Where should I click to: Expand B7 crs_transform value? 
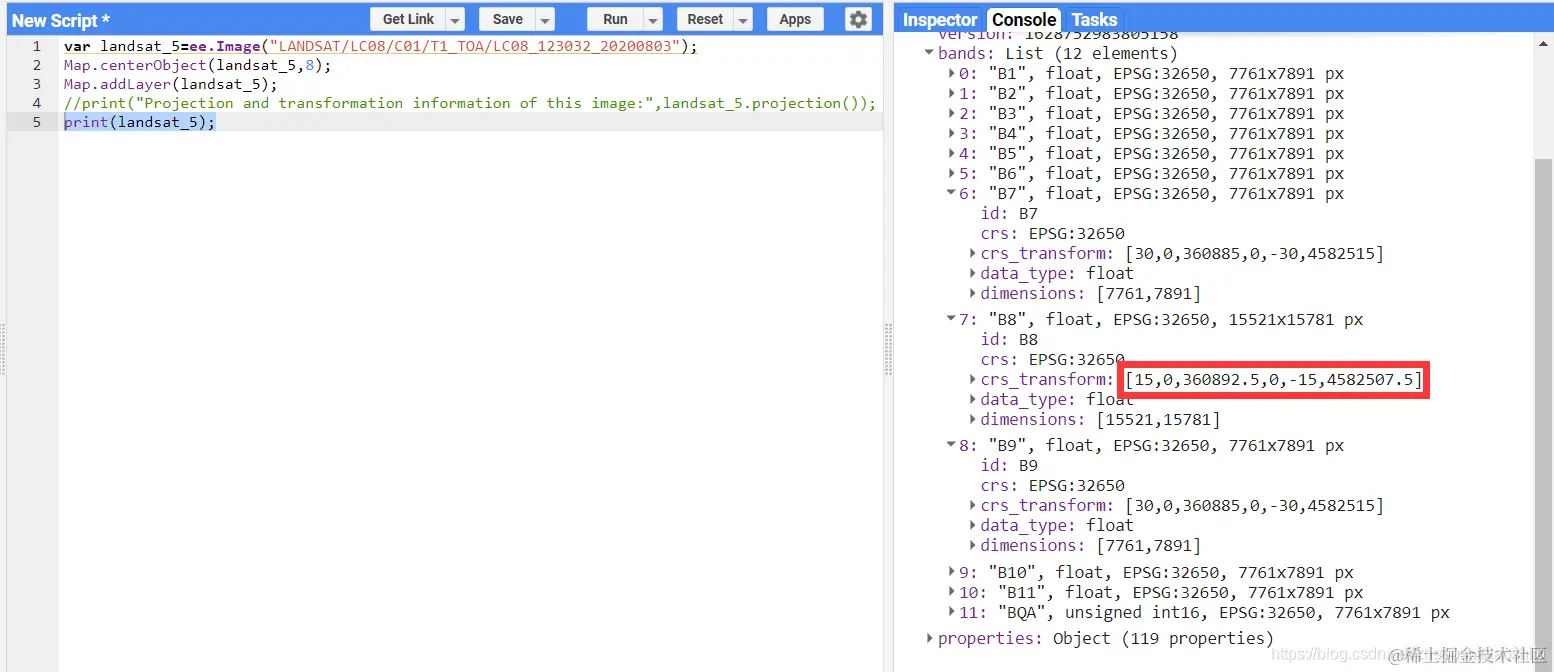tap(973, 253)
